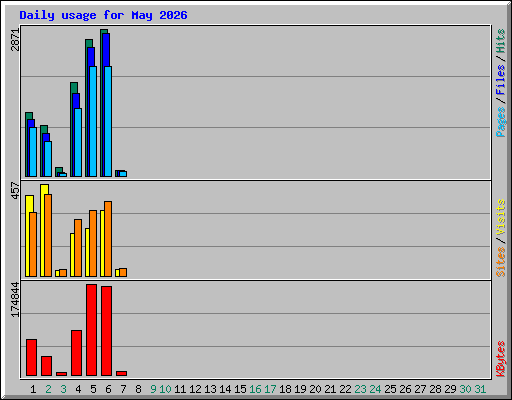The height and width of the screenshot is (400, 512).
Task: Click the day 5 axis label
Action: tap(93, 389)
